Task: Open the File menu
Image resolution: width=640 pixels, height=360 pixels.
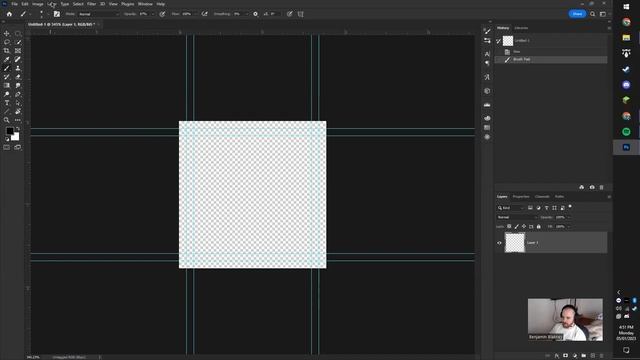Action: (x=14, y=4)
